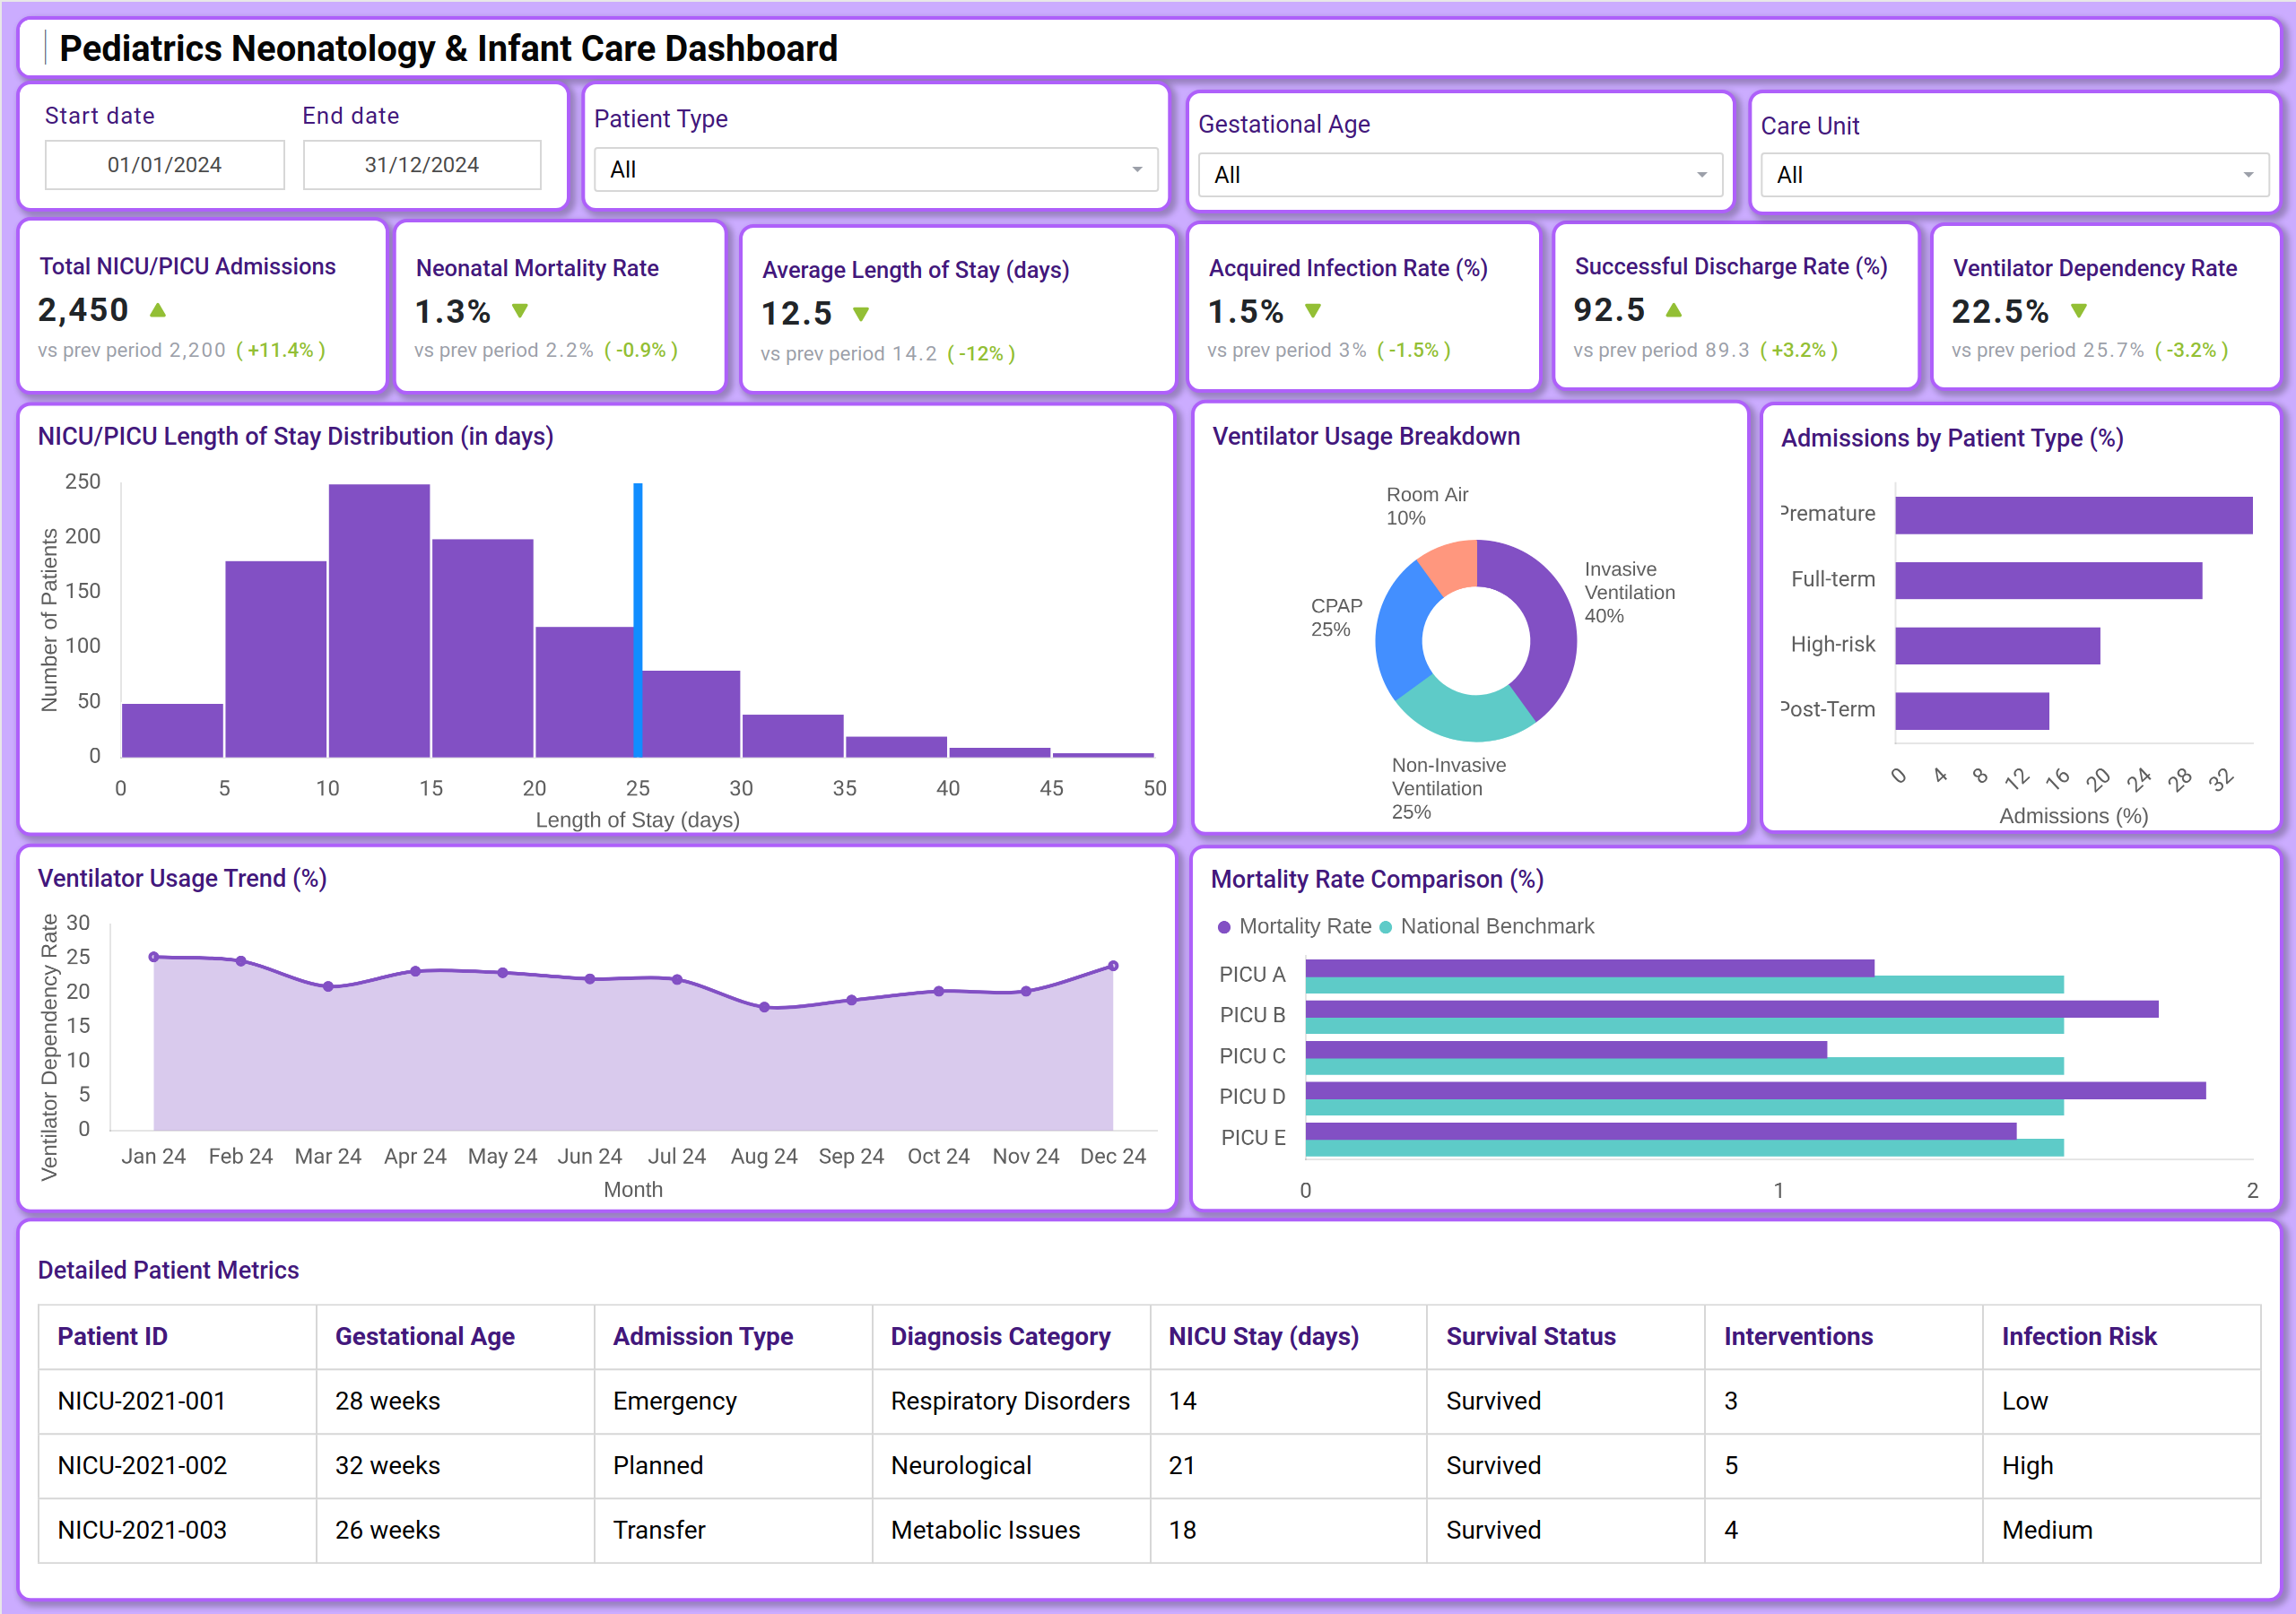The height and width of the screenshot is (1614, 2296).
Task: Click Ventilator Usage Breakdown chart title
Action: click(x=1366, y=437)
